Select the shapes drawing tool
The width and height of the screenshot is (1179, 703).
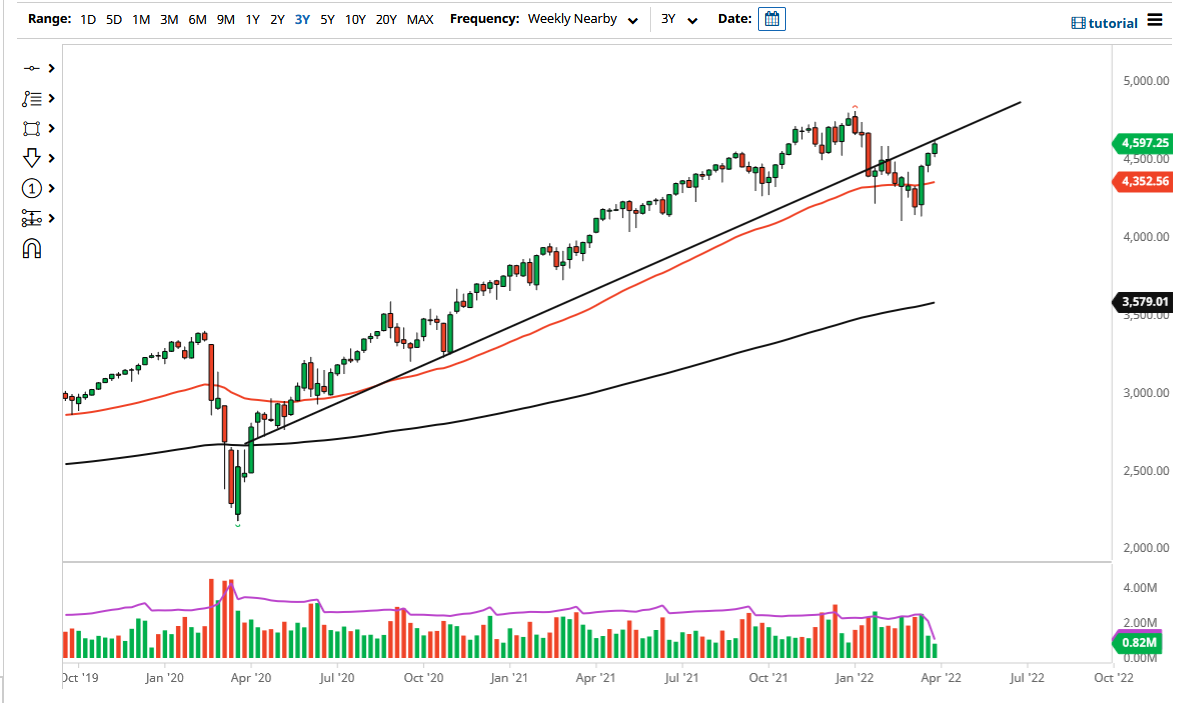pyautogui.click(x=32, y=128)
